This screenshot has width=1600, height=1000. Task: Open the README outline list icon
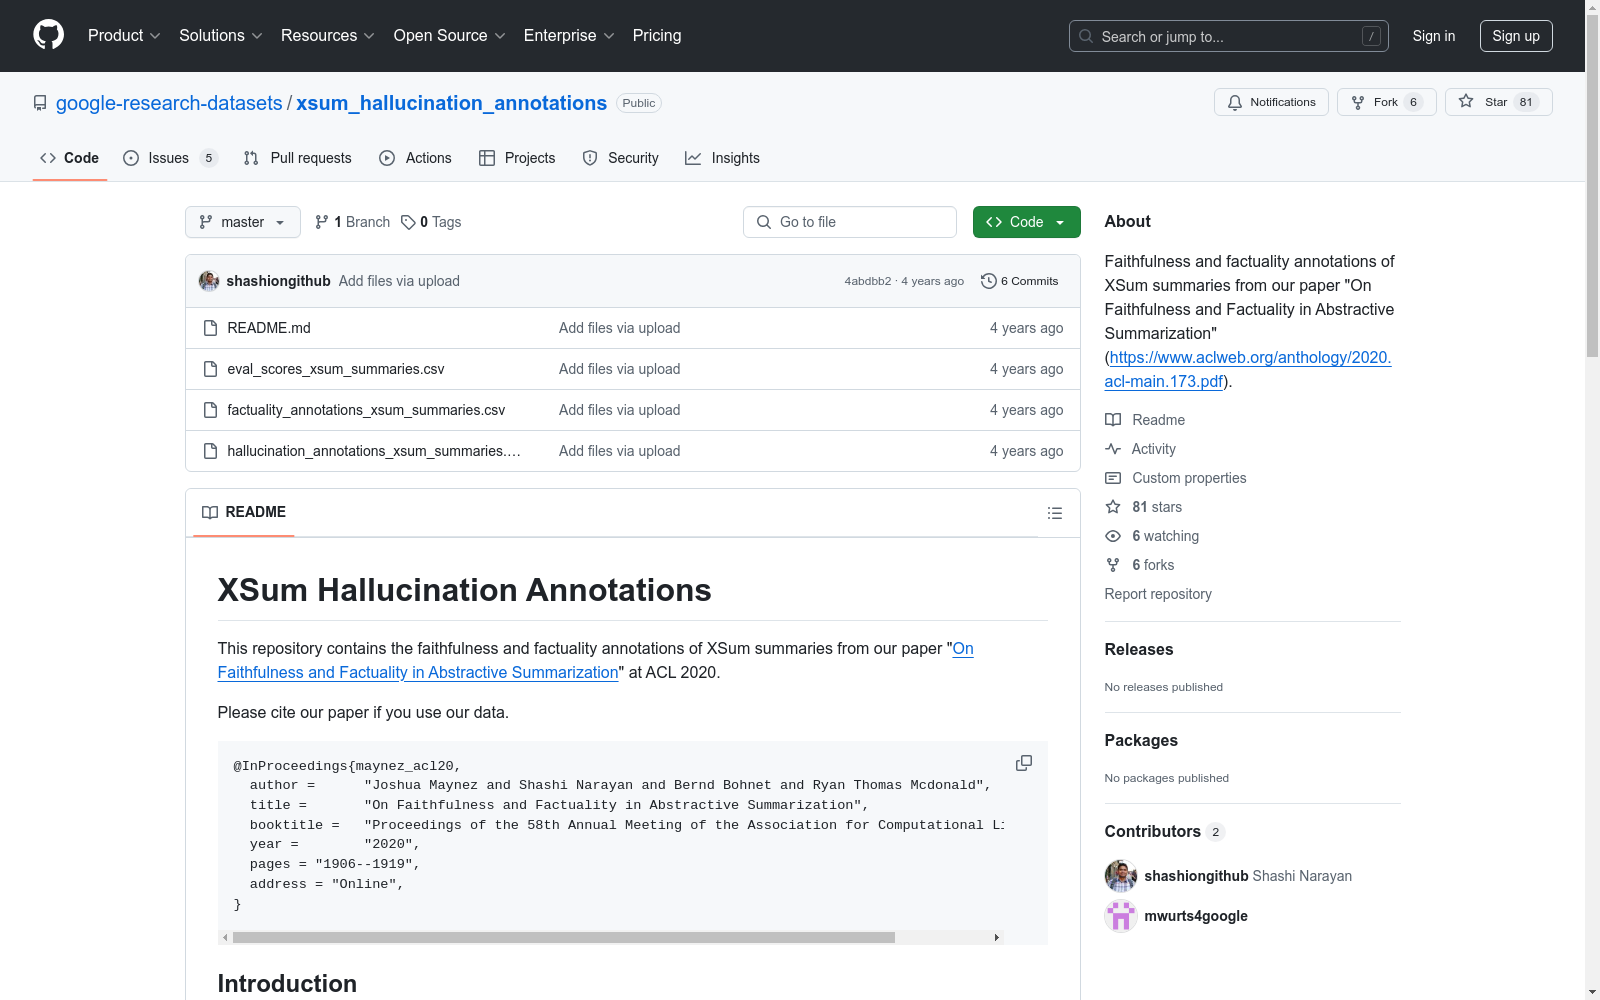(1055, 513)
